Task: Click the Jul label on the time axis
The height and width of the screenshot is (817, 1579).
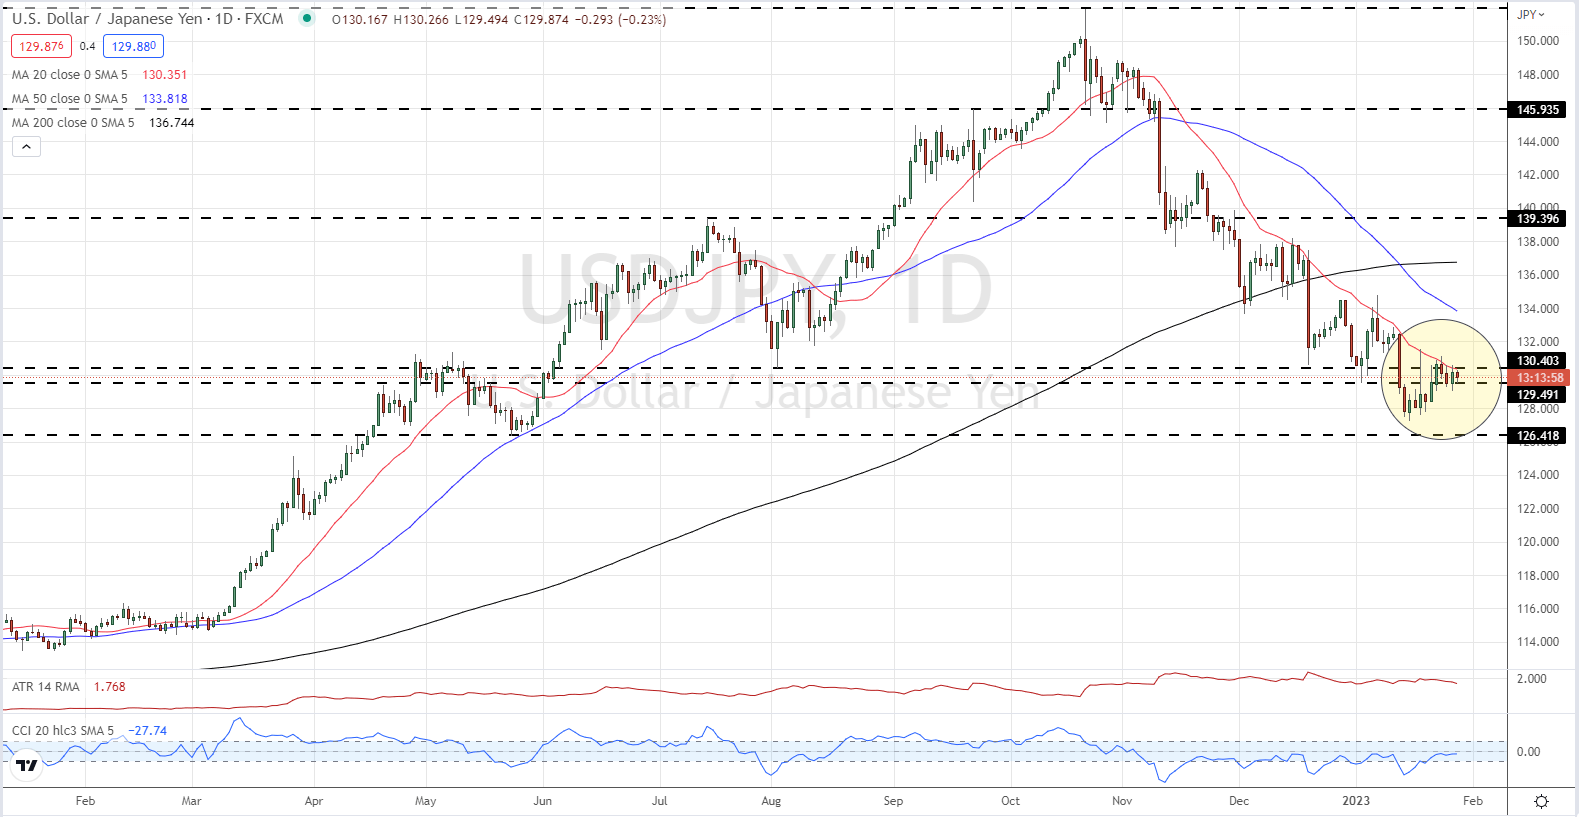Action: (659, 801)
